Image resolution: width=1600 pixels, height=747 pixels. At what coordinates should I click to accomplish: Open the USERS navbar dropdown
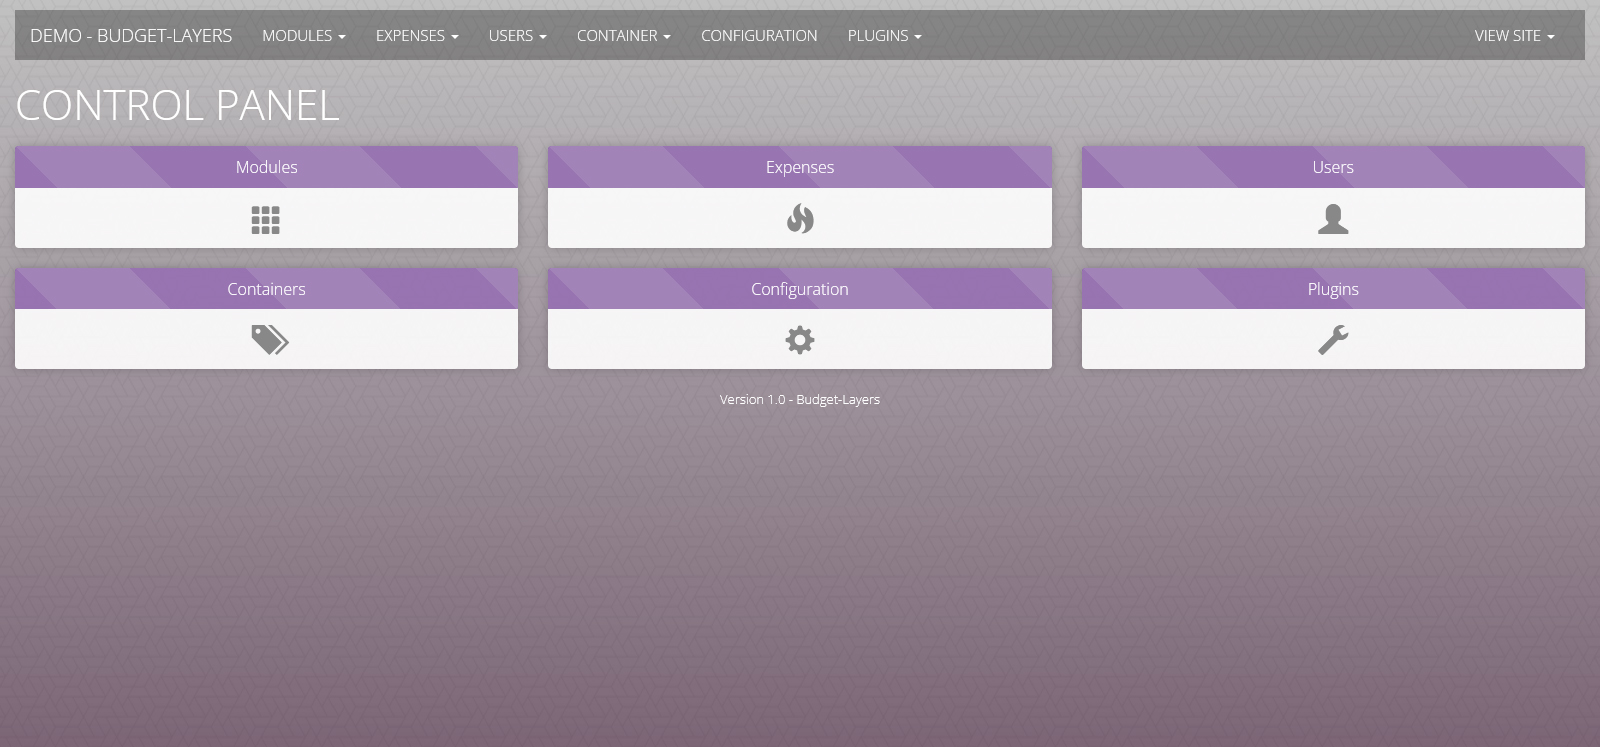517,36
